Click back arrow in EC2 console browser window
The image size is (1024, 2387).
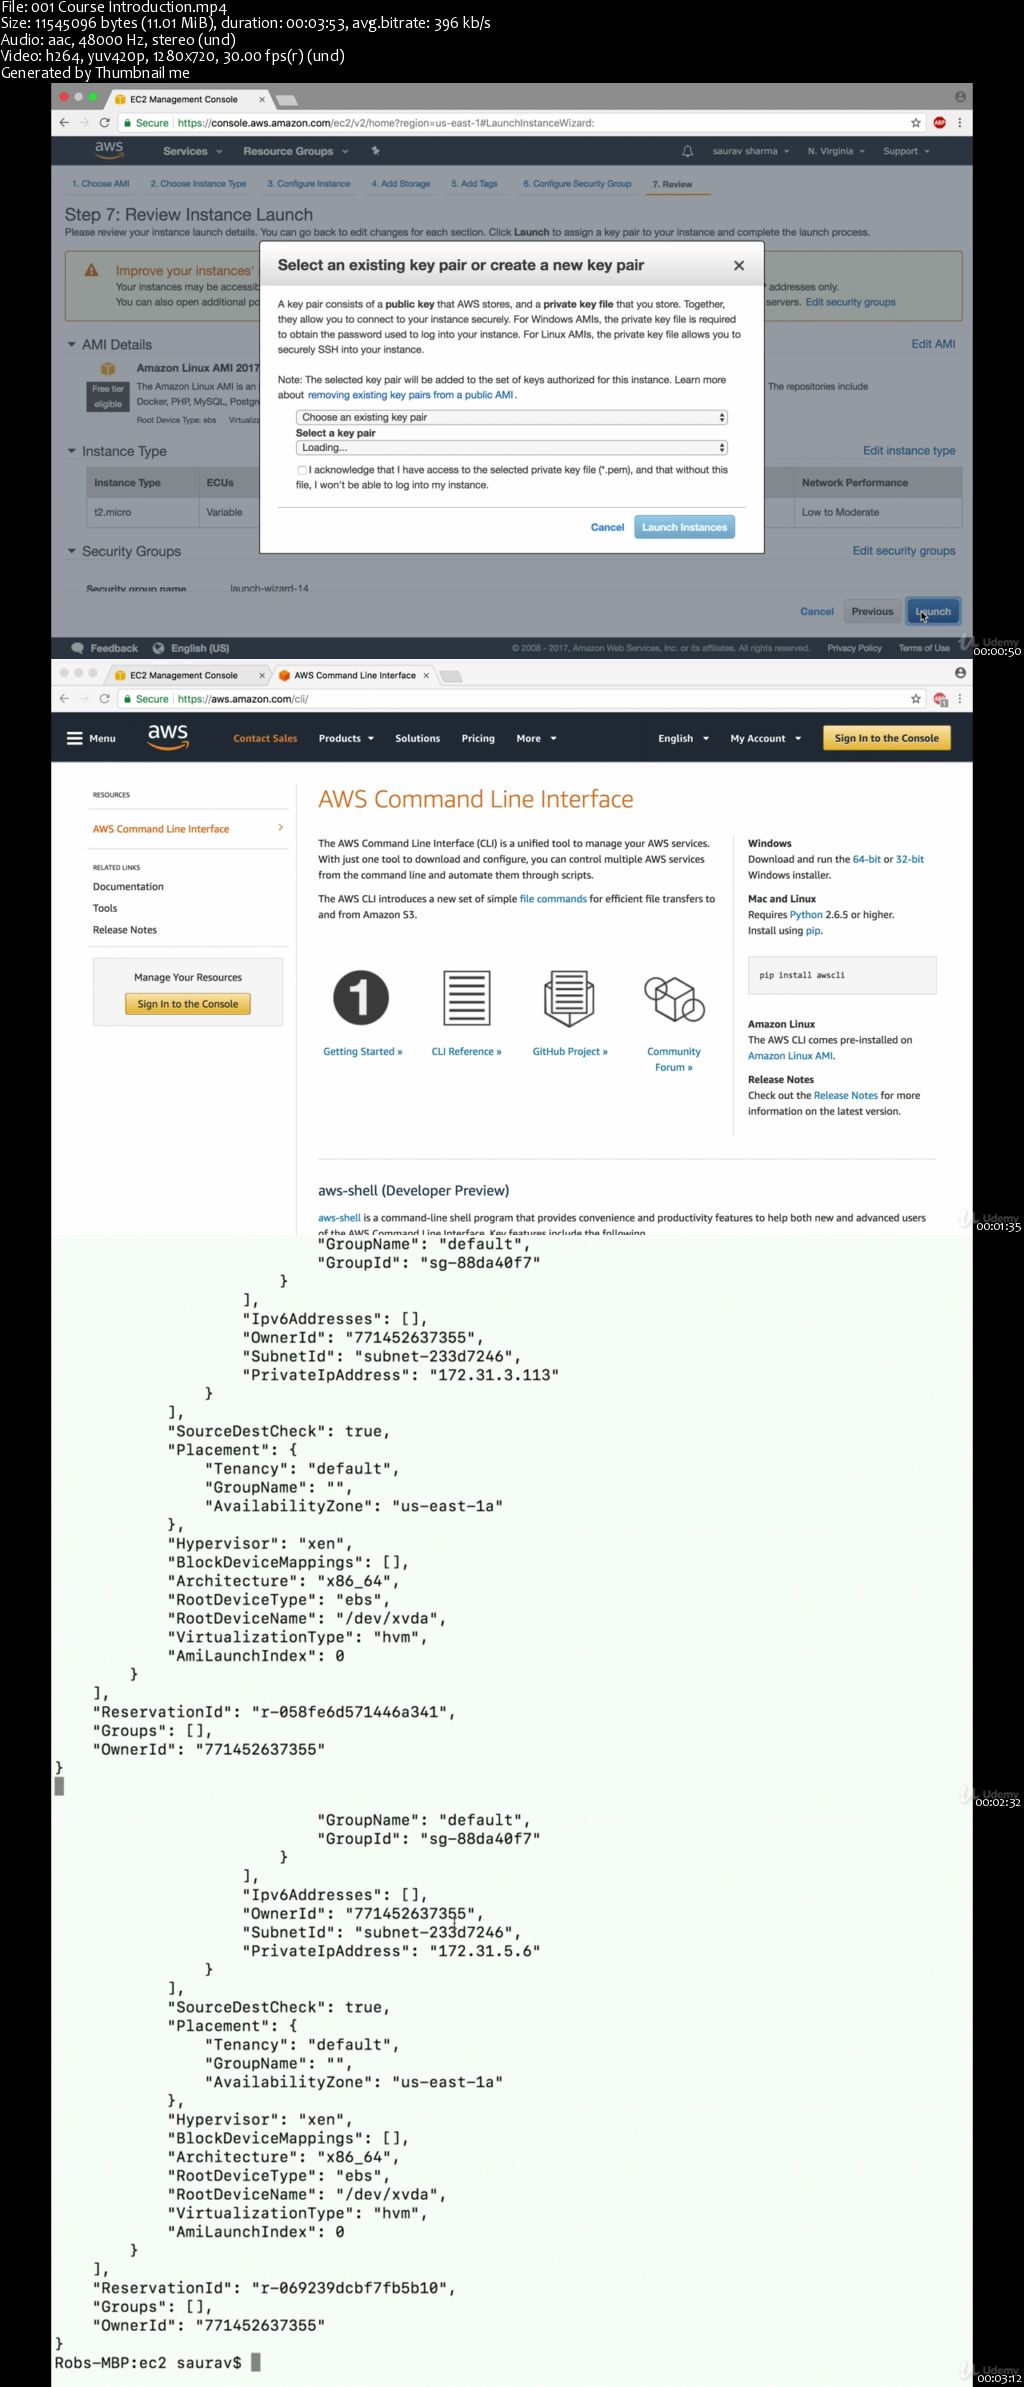pos(64,123)
